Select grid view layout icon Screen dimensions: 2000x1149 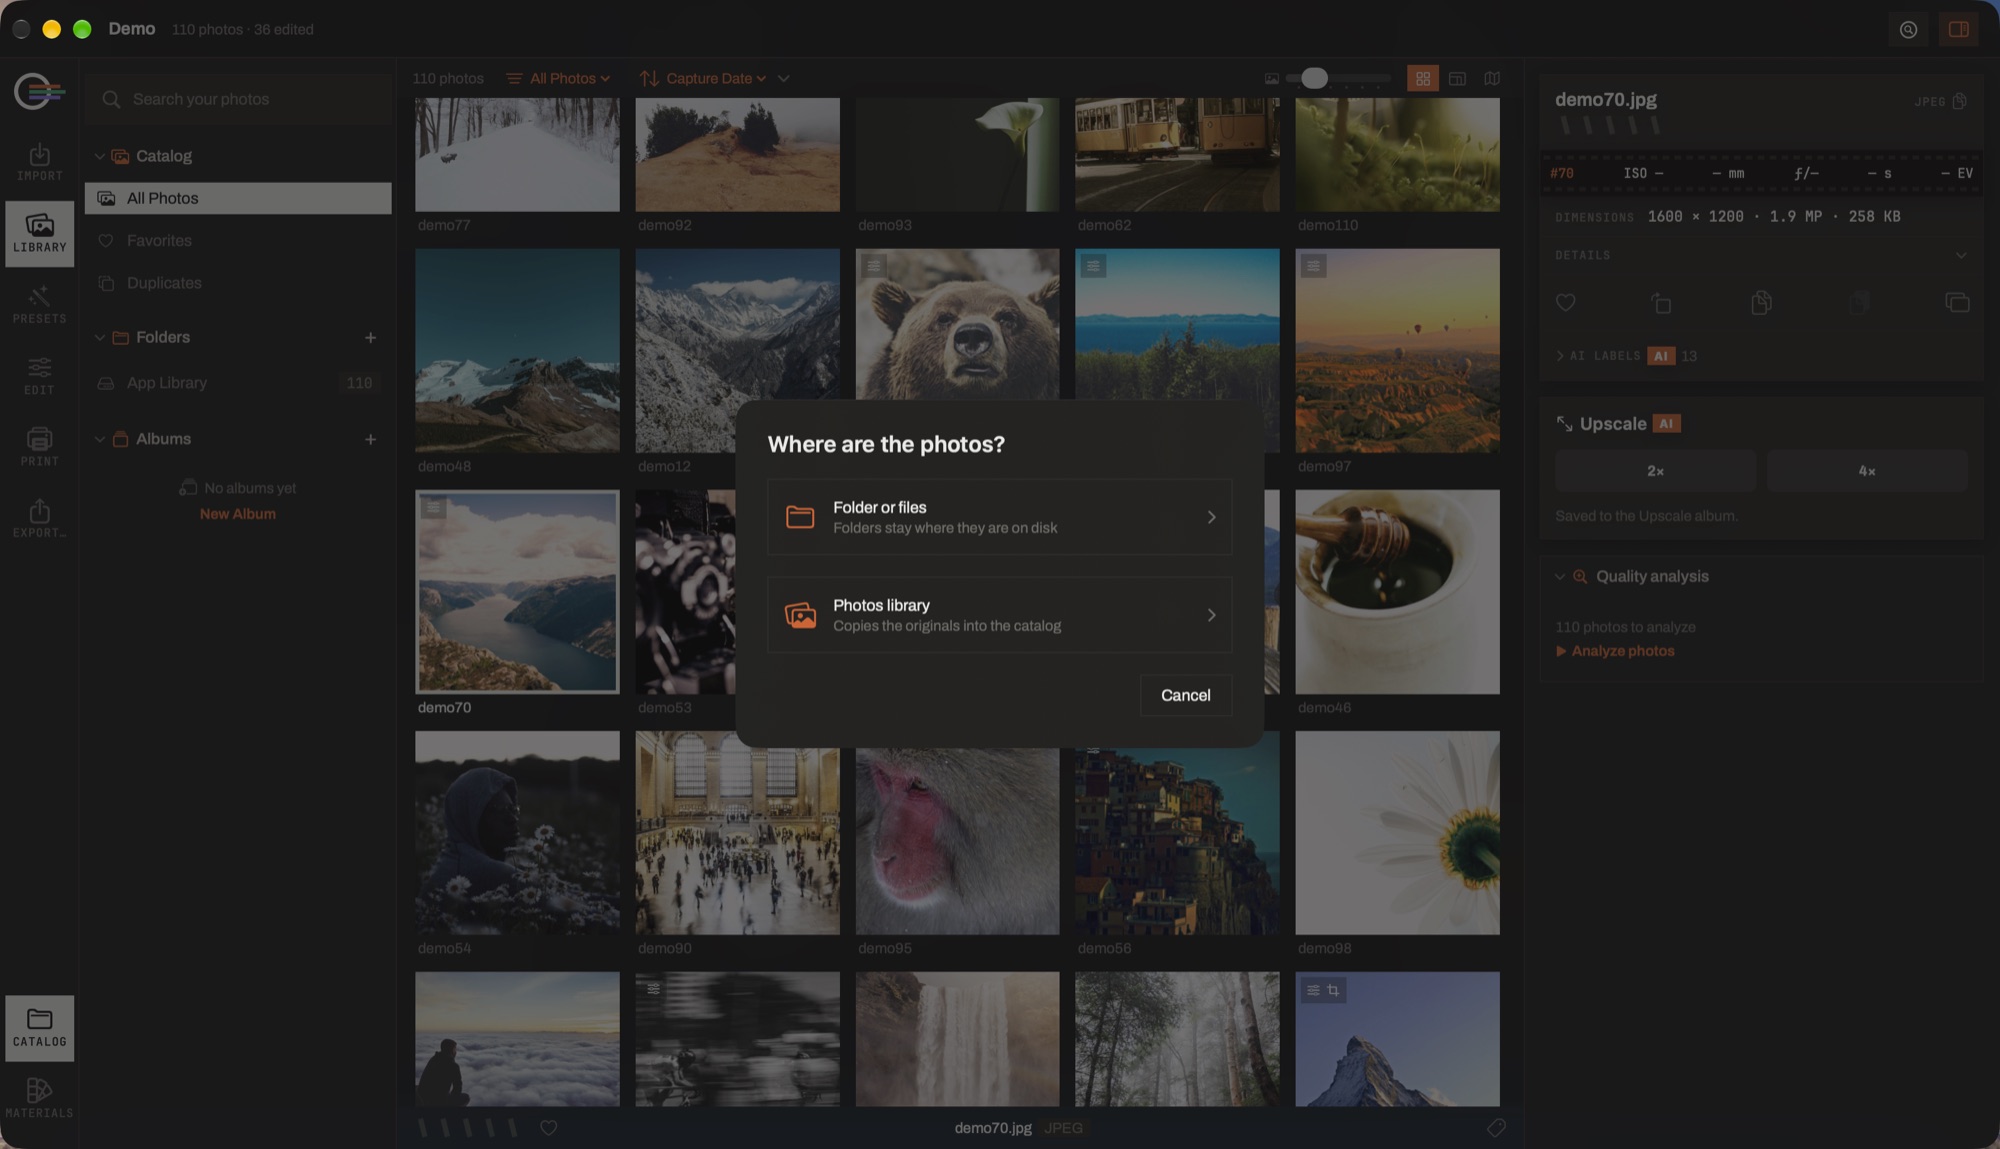click(1422, 78)
